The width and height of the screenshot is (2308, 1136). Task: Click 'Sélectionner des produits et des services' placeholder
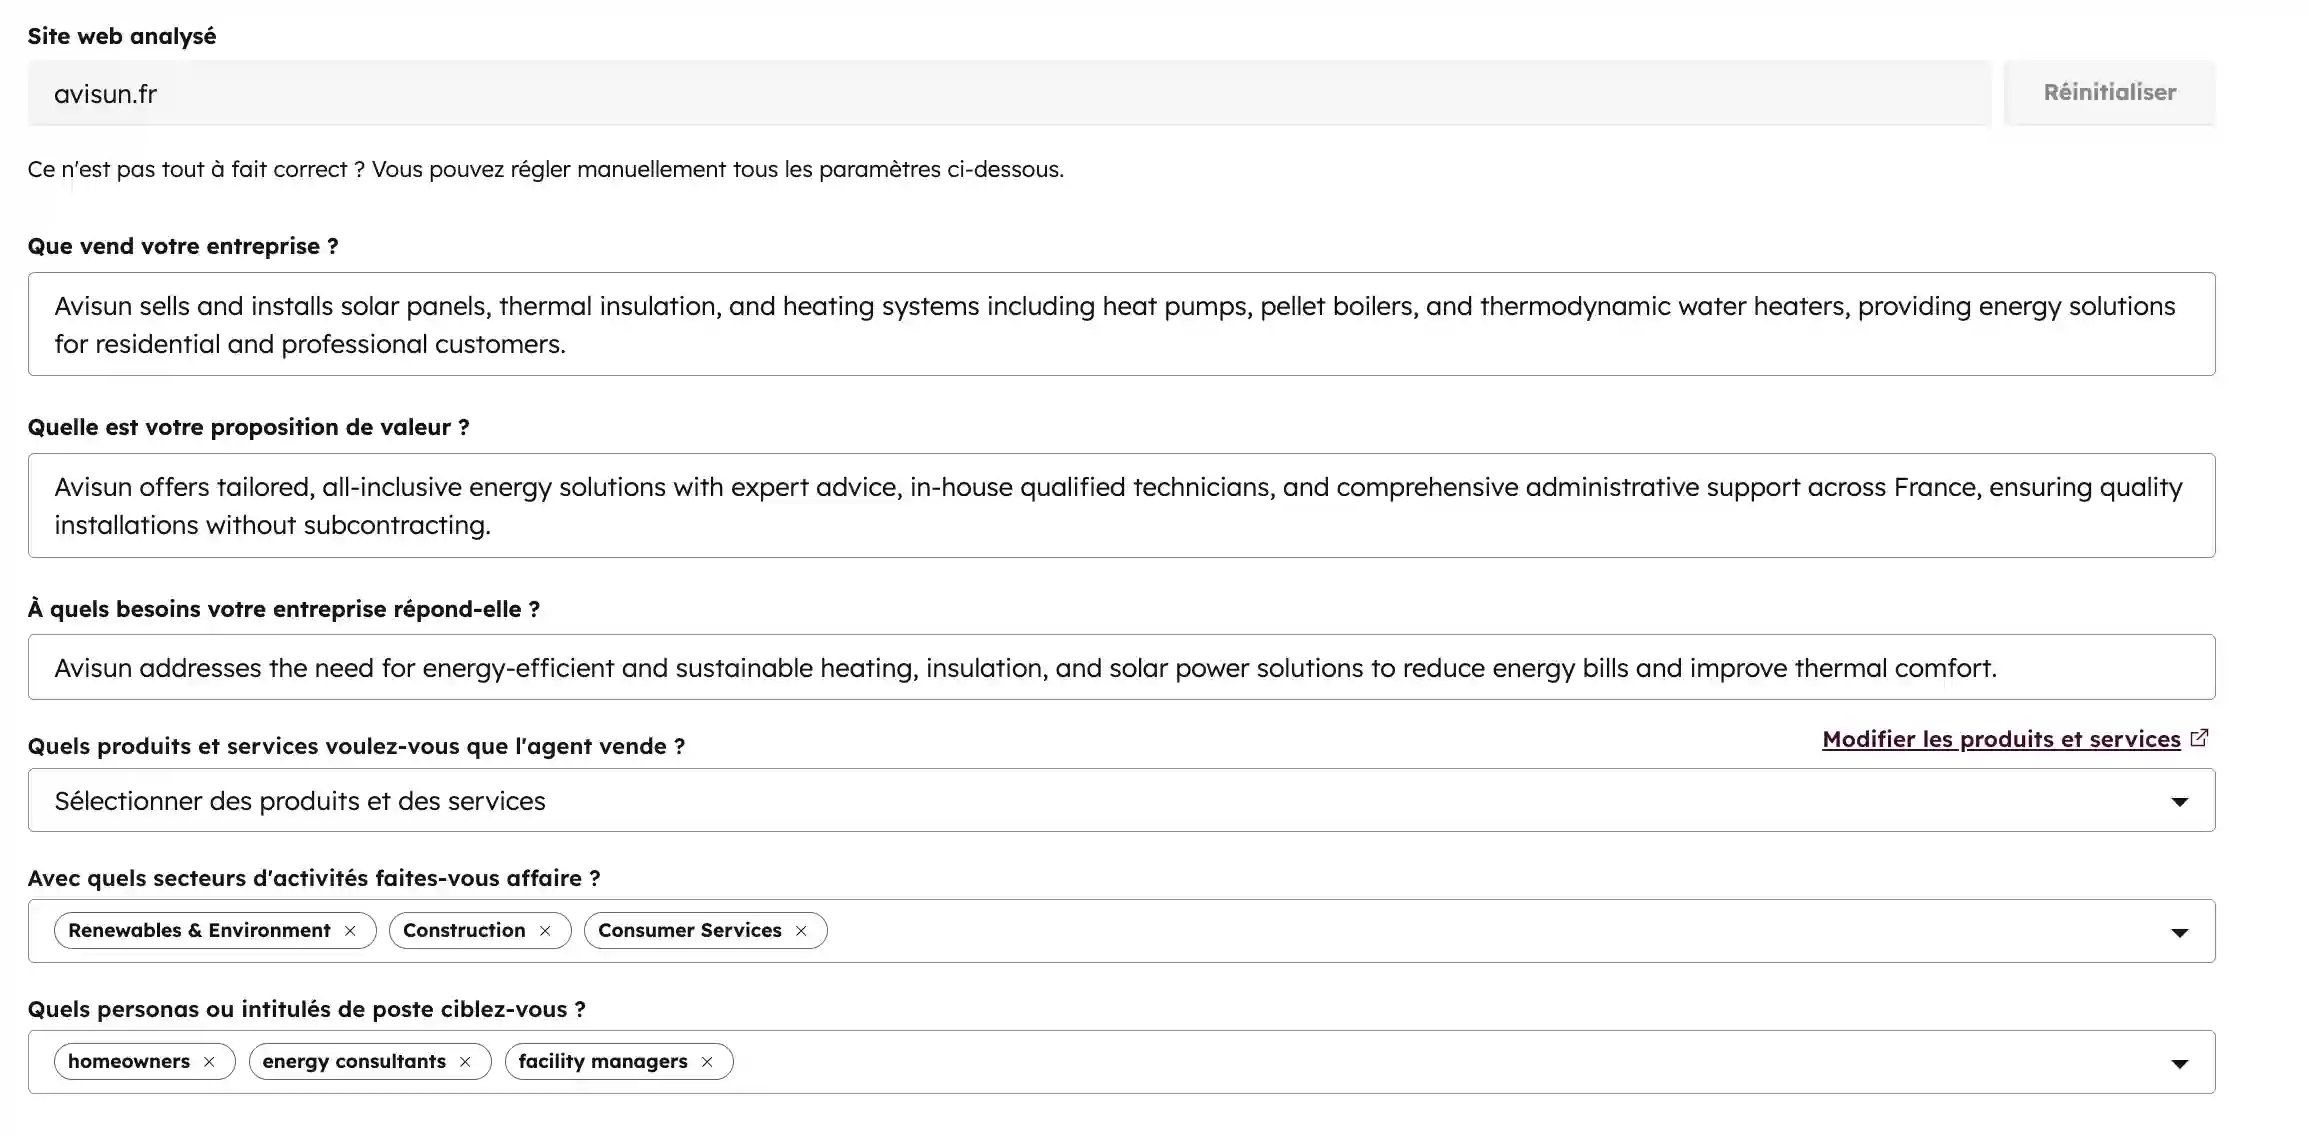[300, 801]
